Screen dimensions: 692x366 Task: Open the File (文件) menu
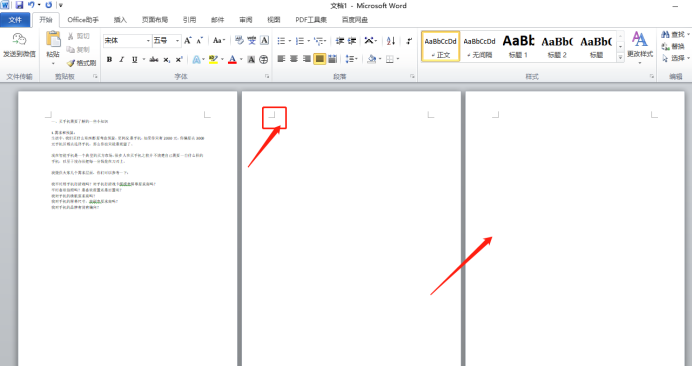[x=15, y=20]
